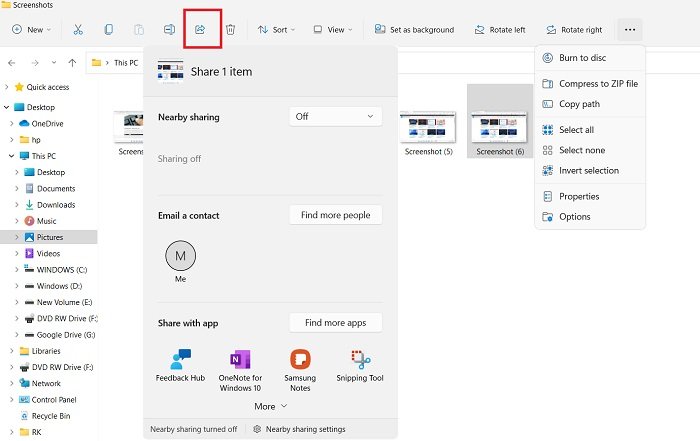This screenshot has height=441, width=700.
Task: Click the Delete trash icon
Action: [230, 30]
